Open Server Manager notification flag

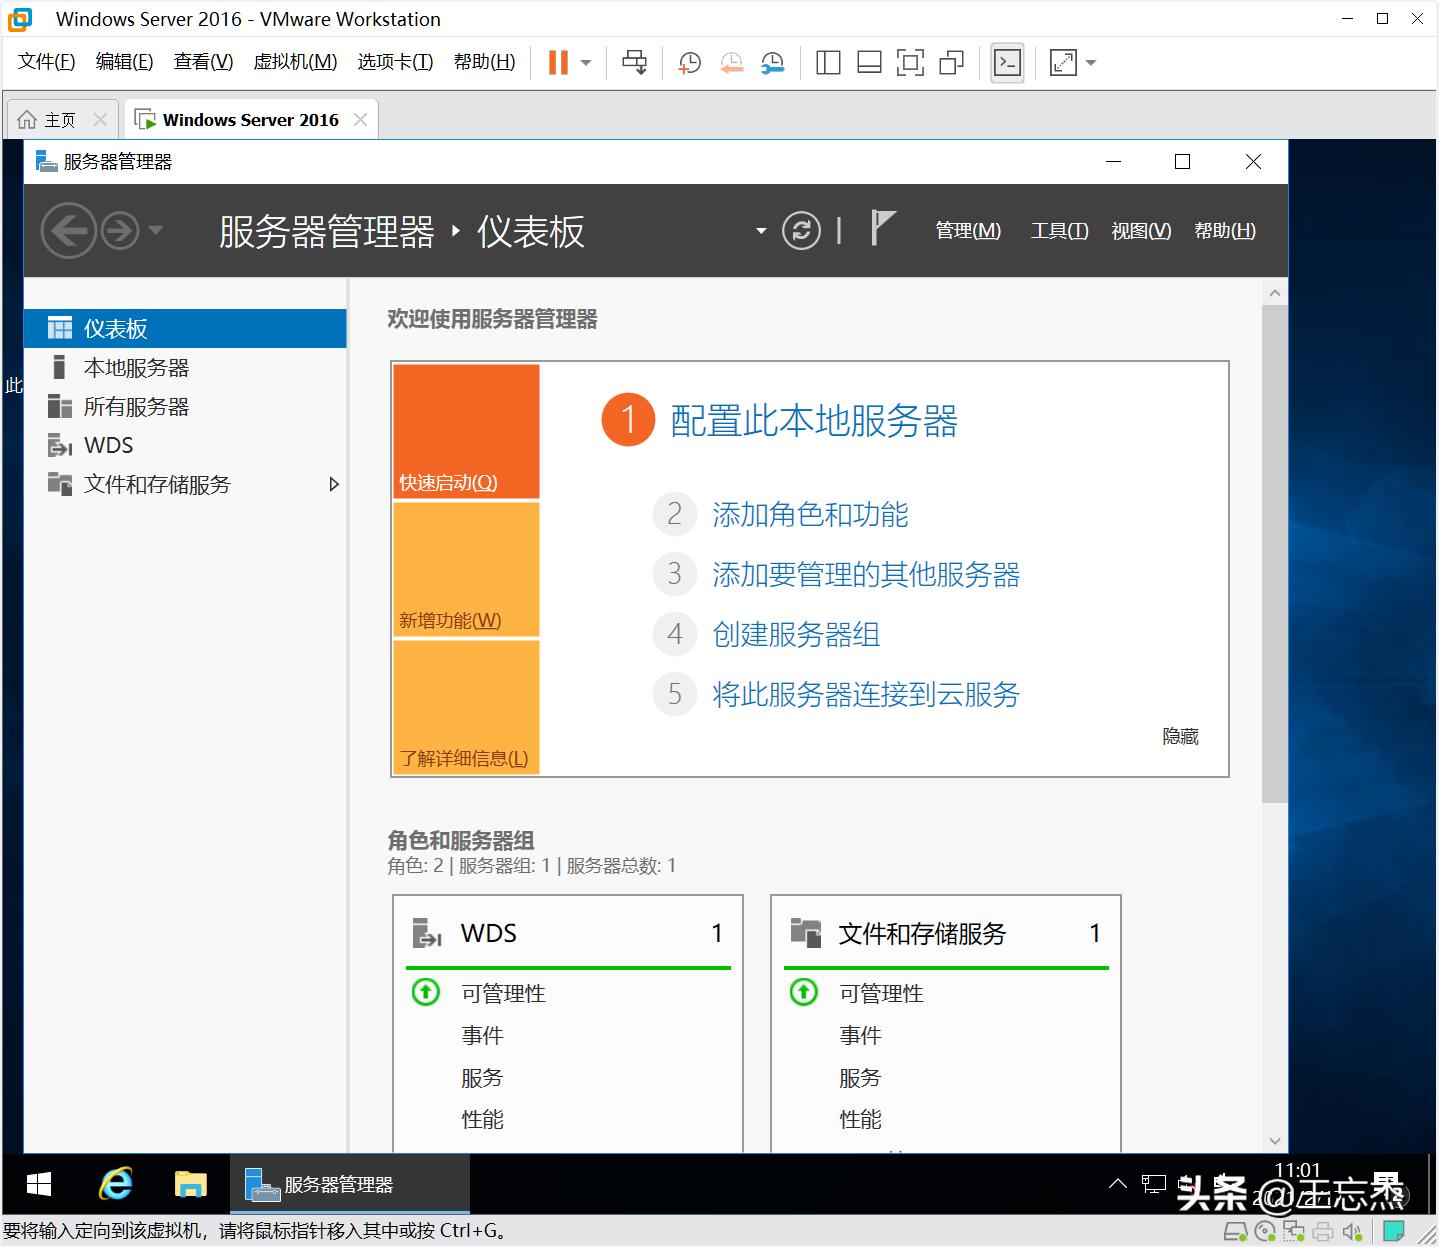[x=880, y=228]
